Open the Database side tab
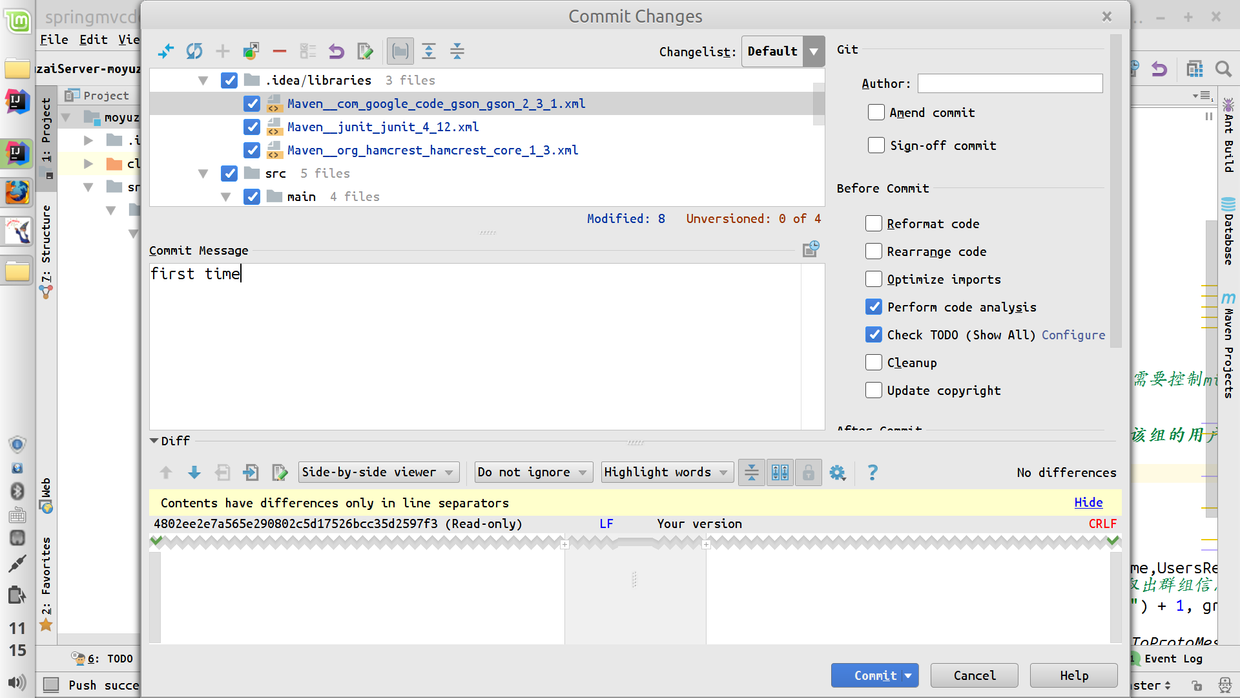The width and height of the screenshot is (1240, 698). pos(1228,232)
